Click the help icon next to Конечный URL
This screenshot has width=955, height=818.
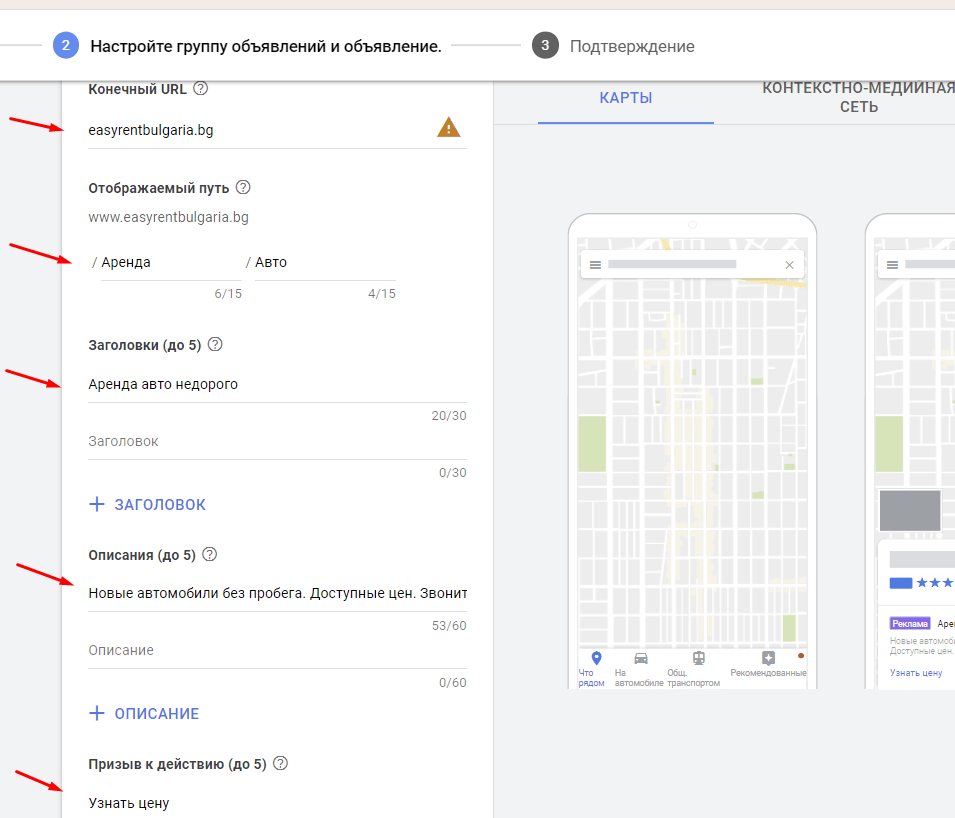[200, 89]
